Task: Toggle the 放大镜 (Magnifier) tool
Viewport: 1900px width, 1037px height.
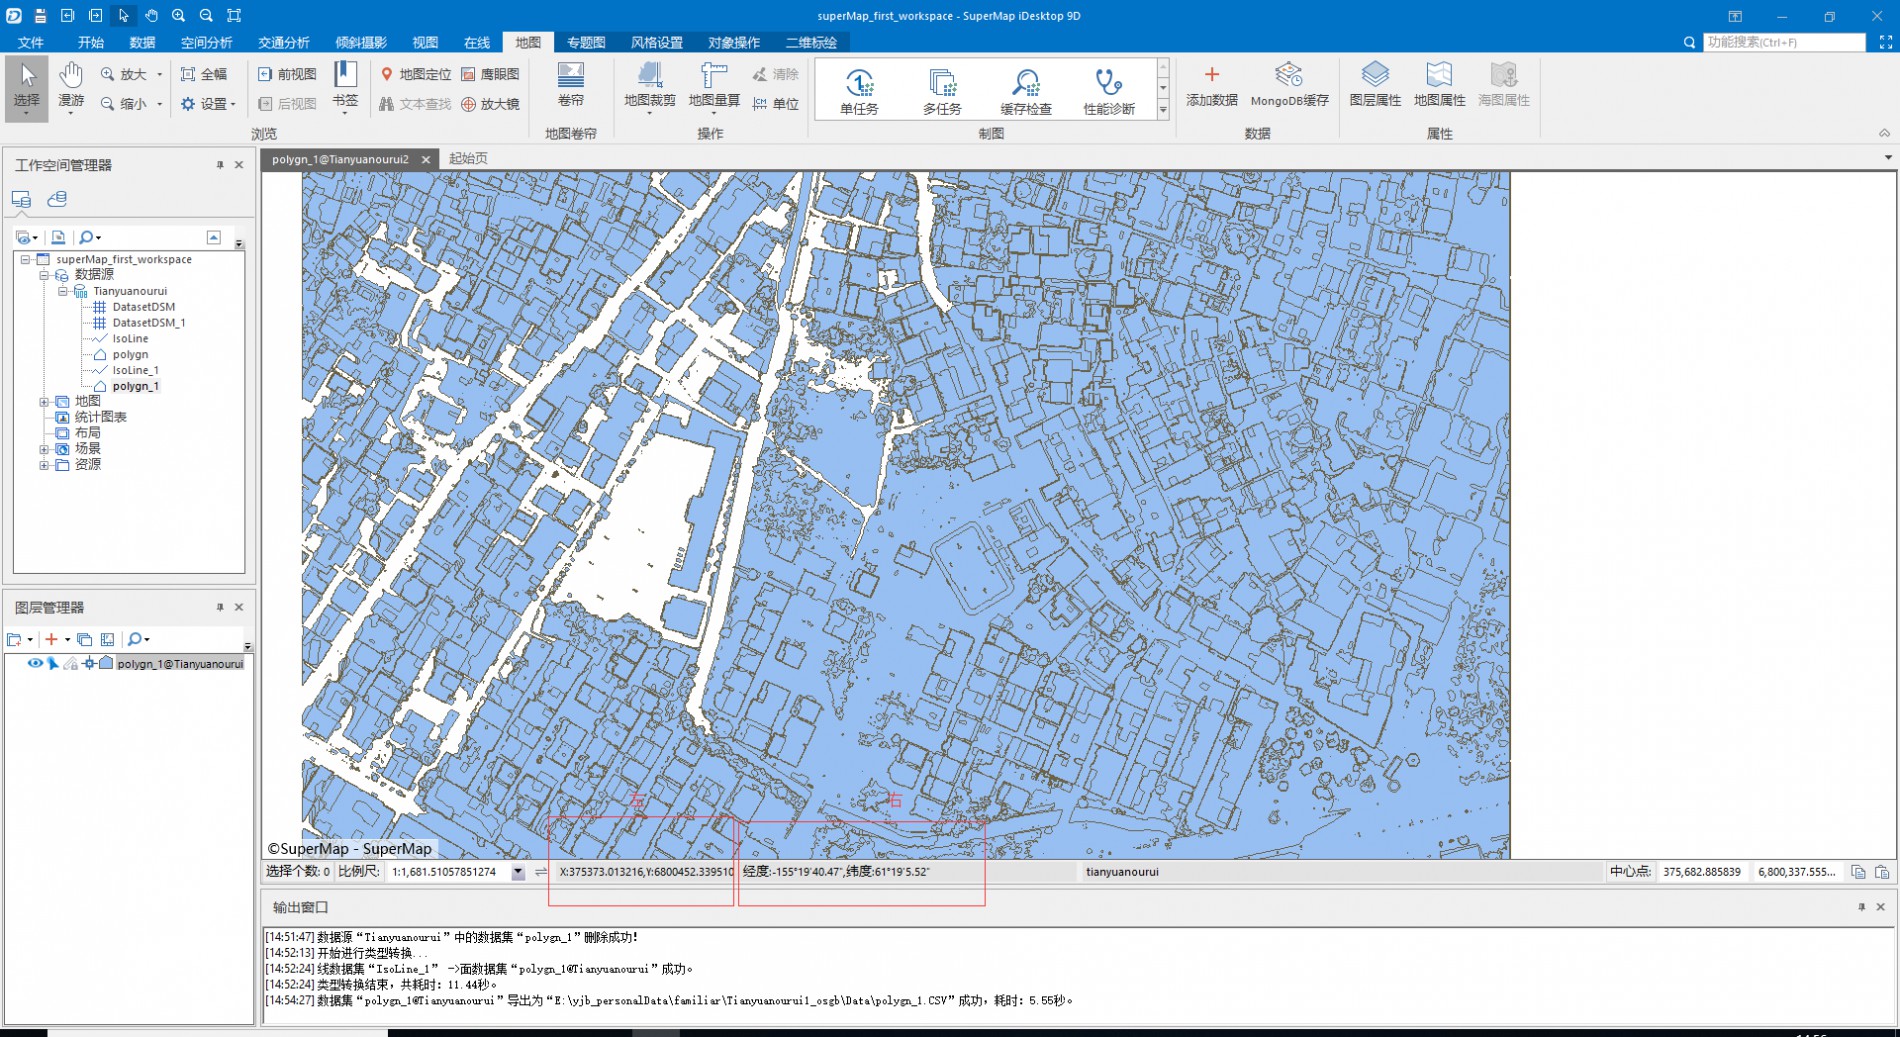Action: tap(490, 104)
